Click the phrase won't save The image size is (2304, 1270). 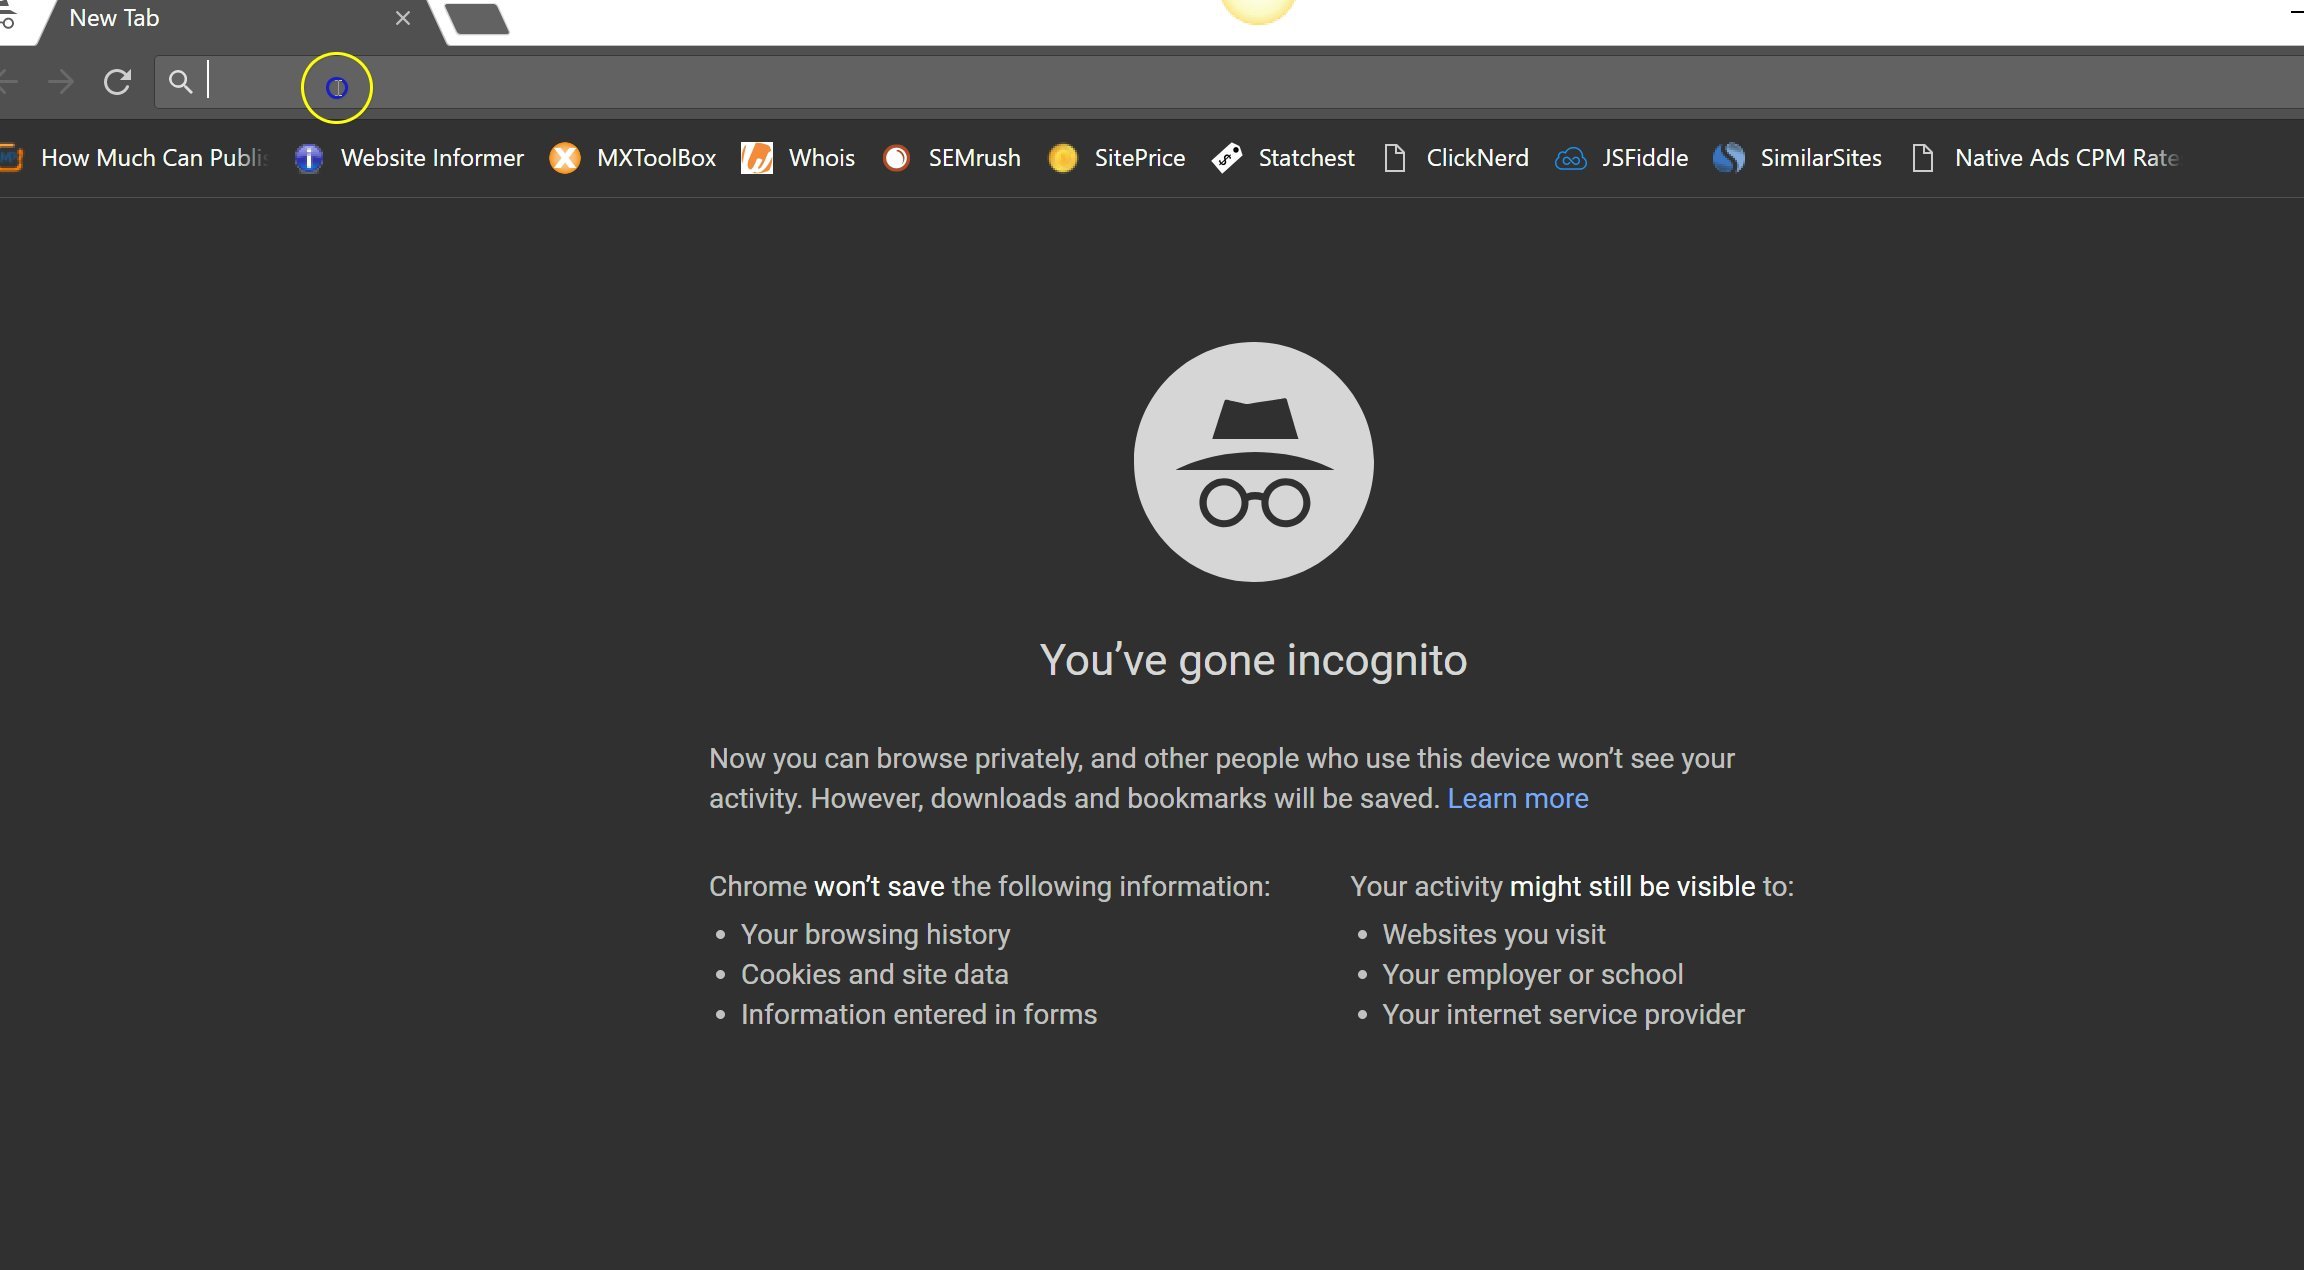[x=879, y=887]
